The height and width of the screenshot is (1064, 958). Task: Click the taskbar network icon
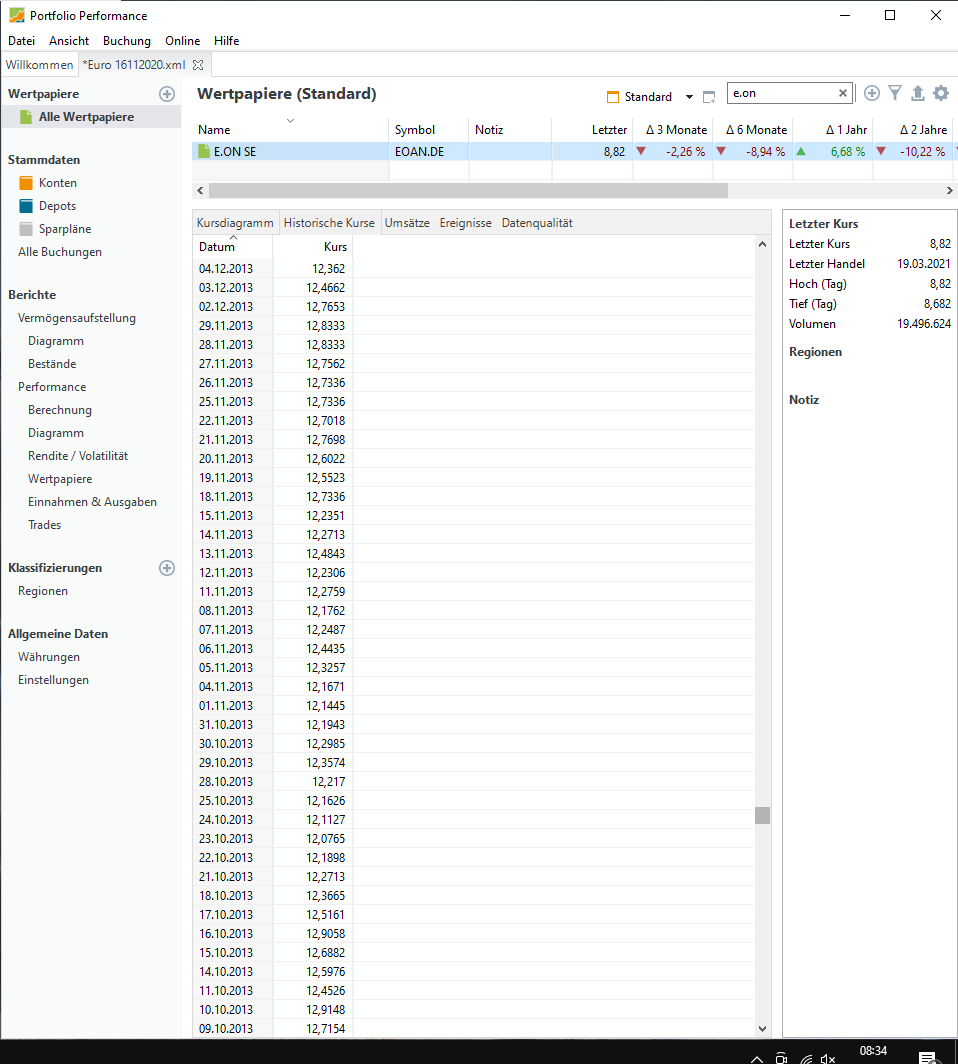[806, 1059]
